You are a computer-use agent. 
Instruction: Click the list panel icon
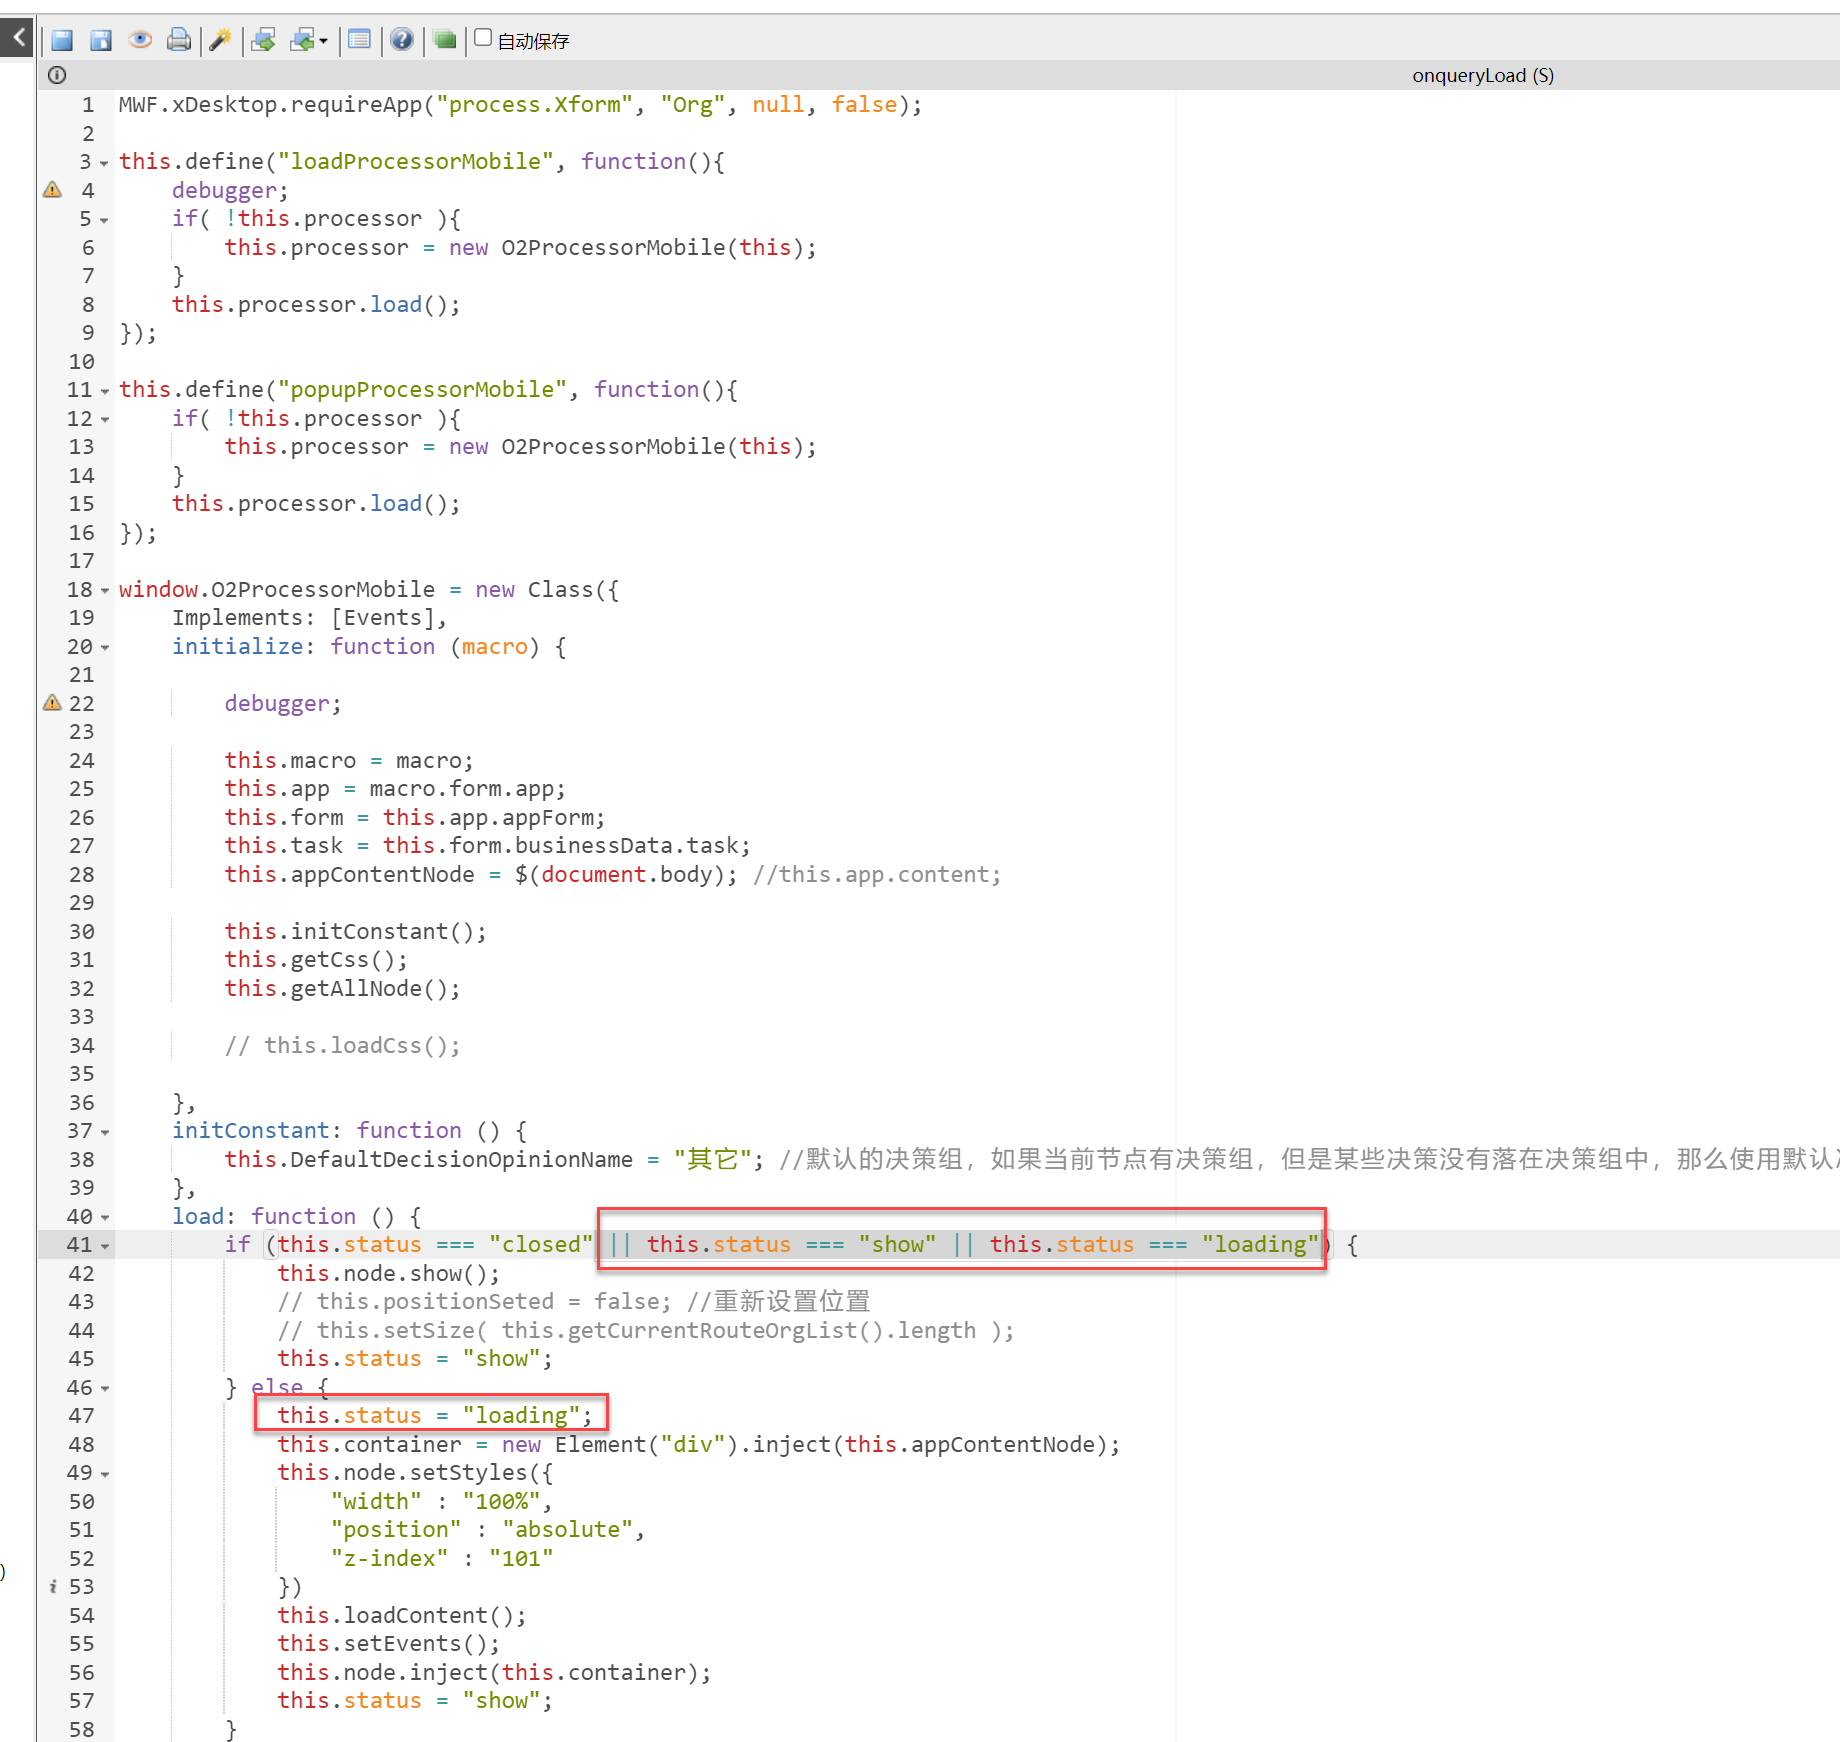pyautogui.click(x=359, y=40)
